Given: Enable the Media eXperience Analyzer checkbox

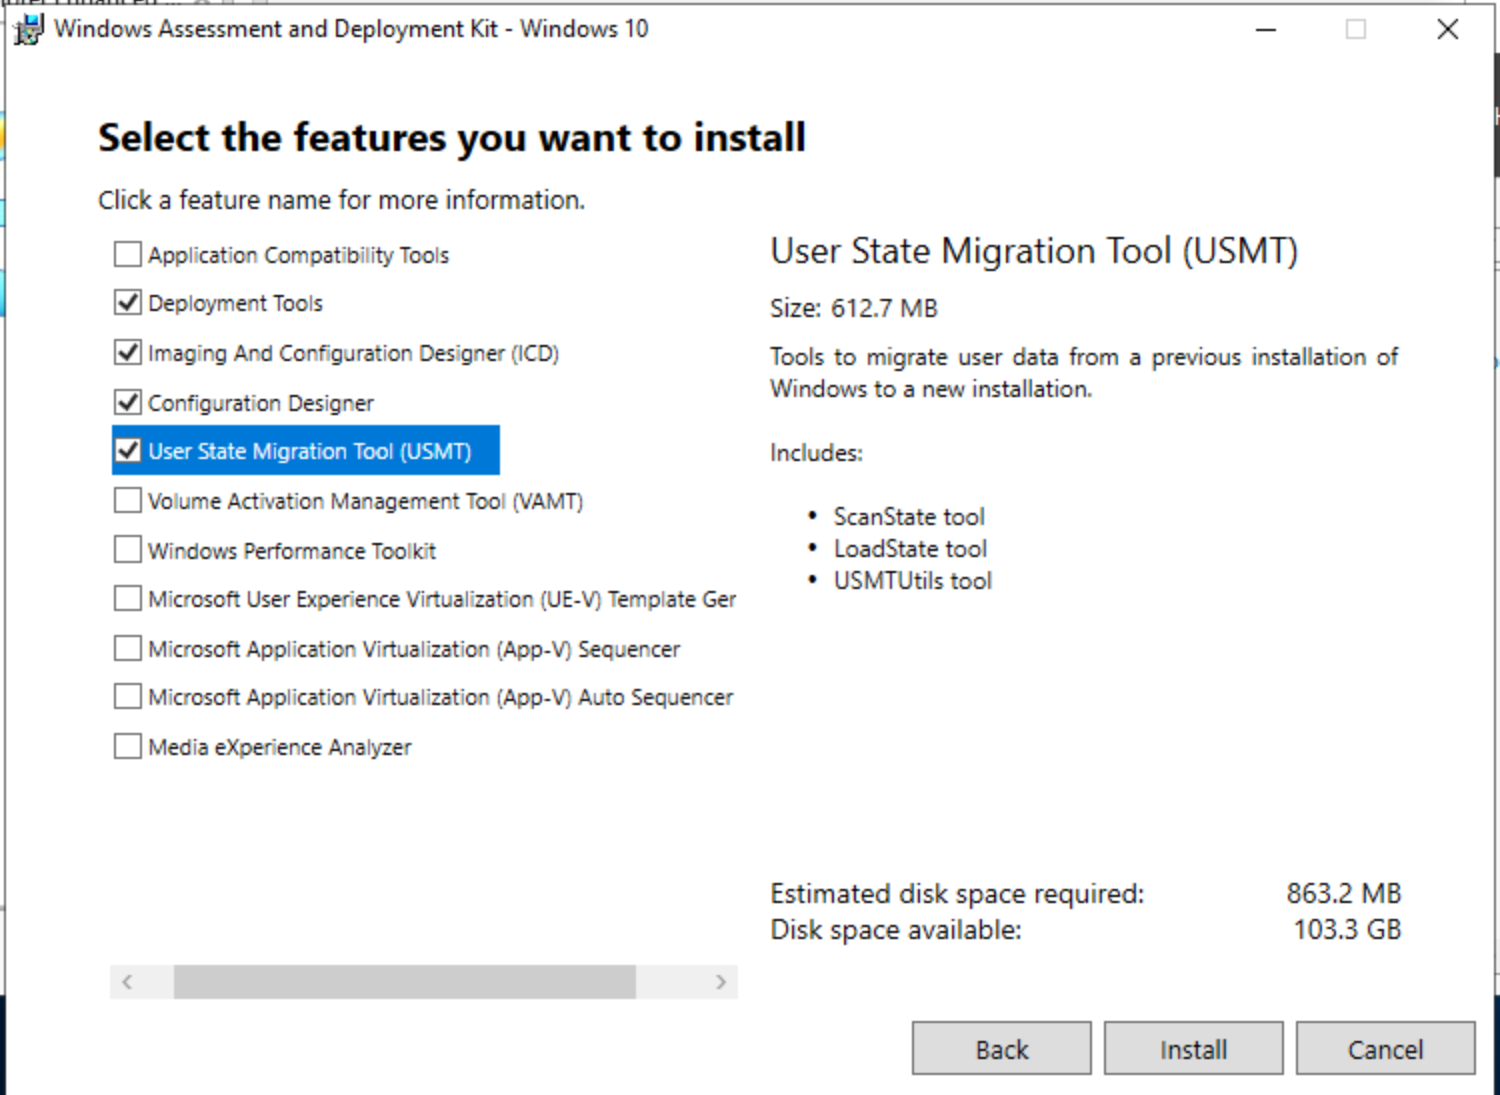Looking at the screenshot, I should (x=128, y=746).
